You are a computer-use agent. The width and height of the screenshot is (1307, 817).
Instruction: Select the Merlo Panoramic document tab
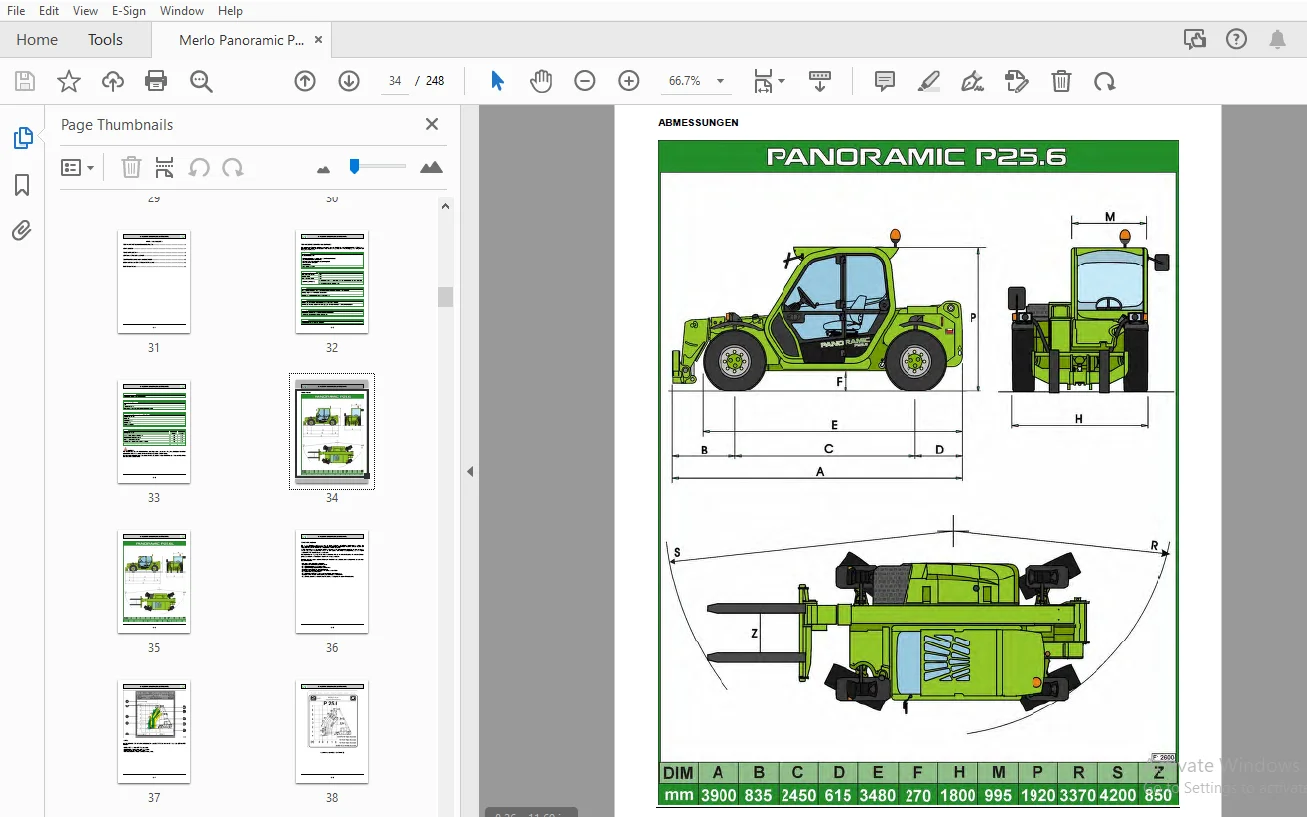coord(241,40)
